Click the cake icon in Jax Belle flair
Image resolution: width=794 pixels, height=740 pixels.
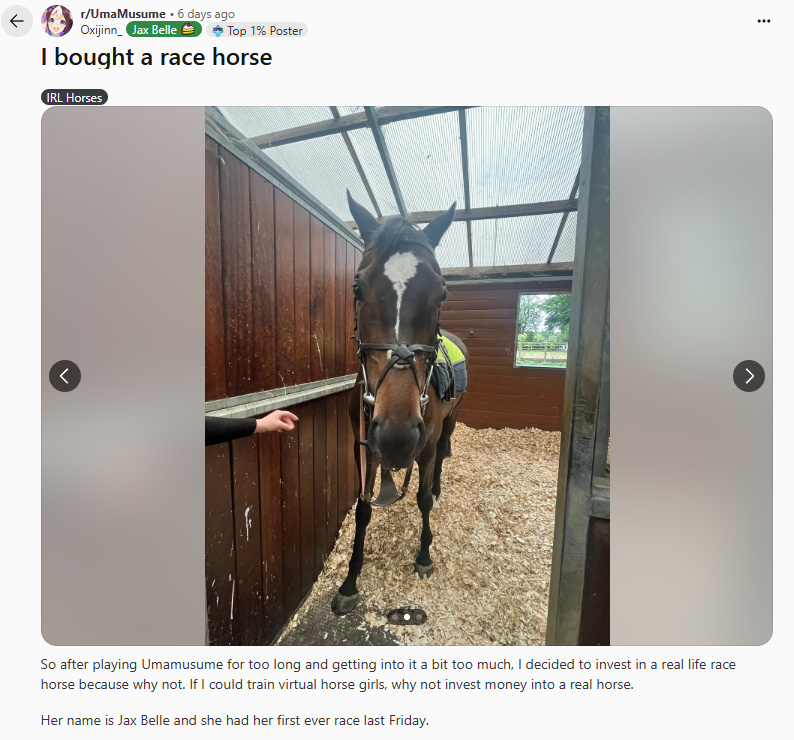[188, 30]
